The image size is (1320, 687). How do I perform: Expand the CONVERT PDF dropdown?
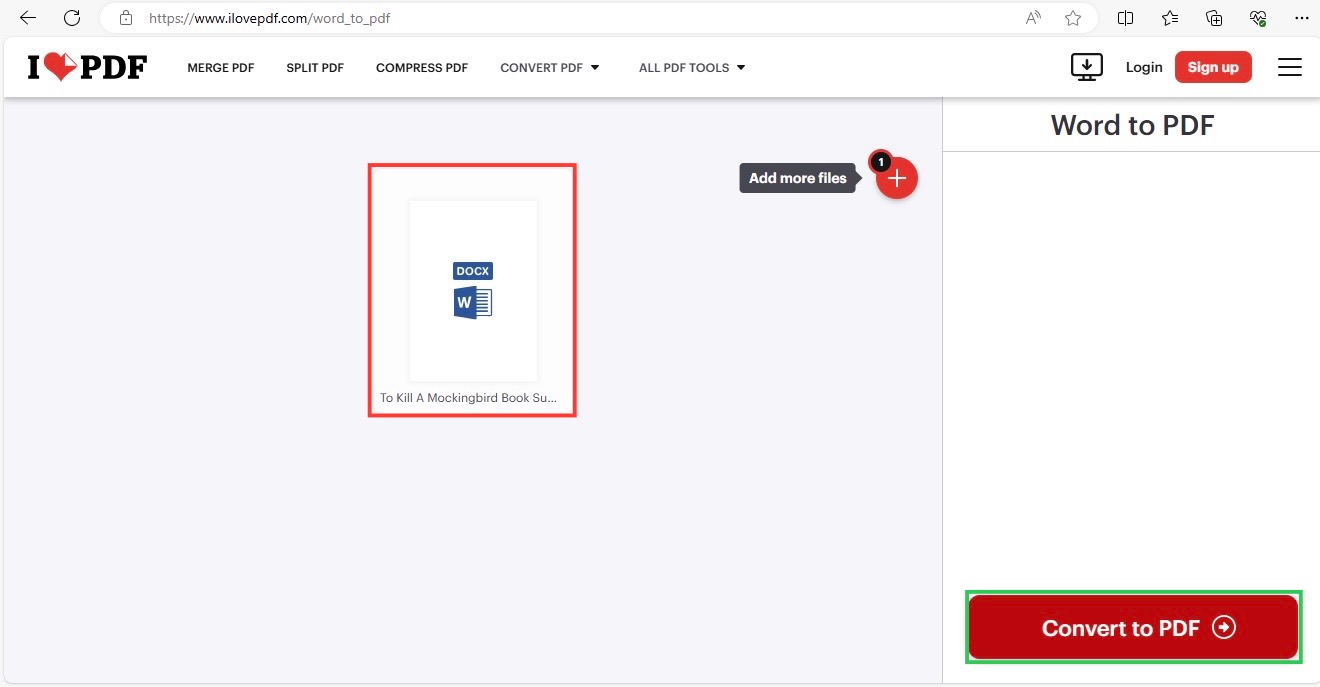pos(550,68)
